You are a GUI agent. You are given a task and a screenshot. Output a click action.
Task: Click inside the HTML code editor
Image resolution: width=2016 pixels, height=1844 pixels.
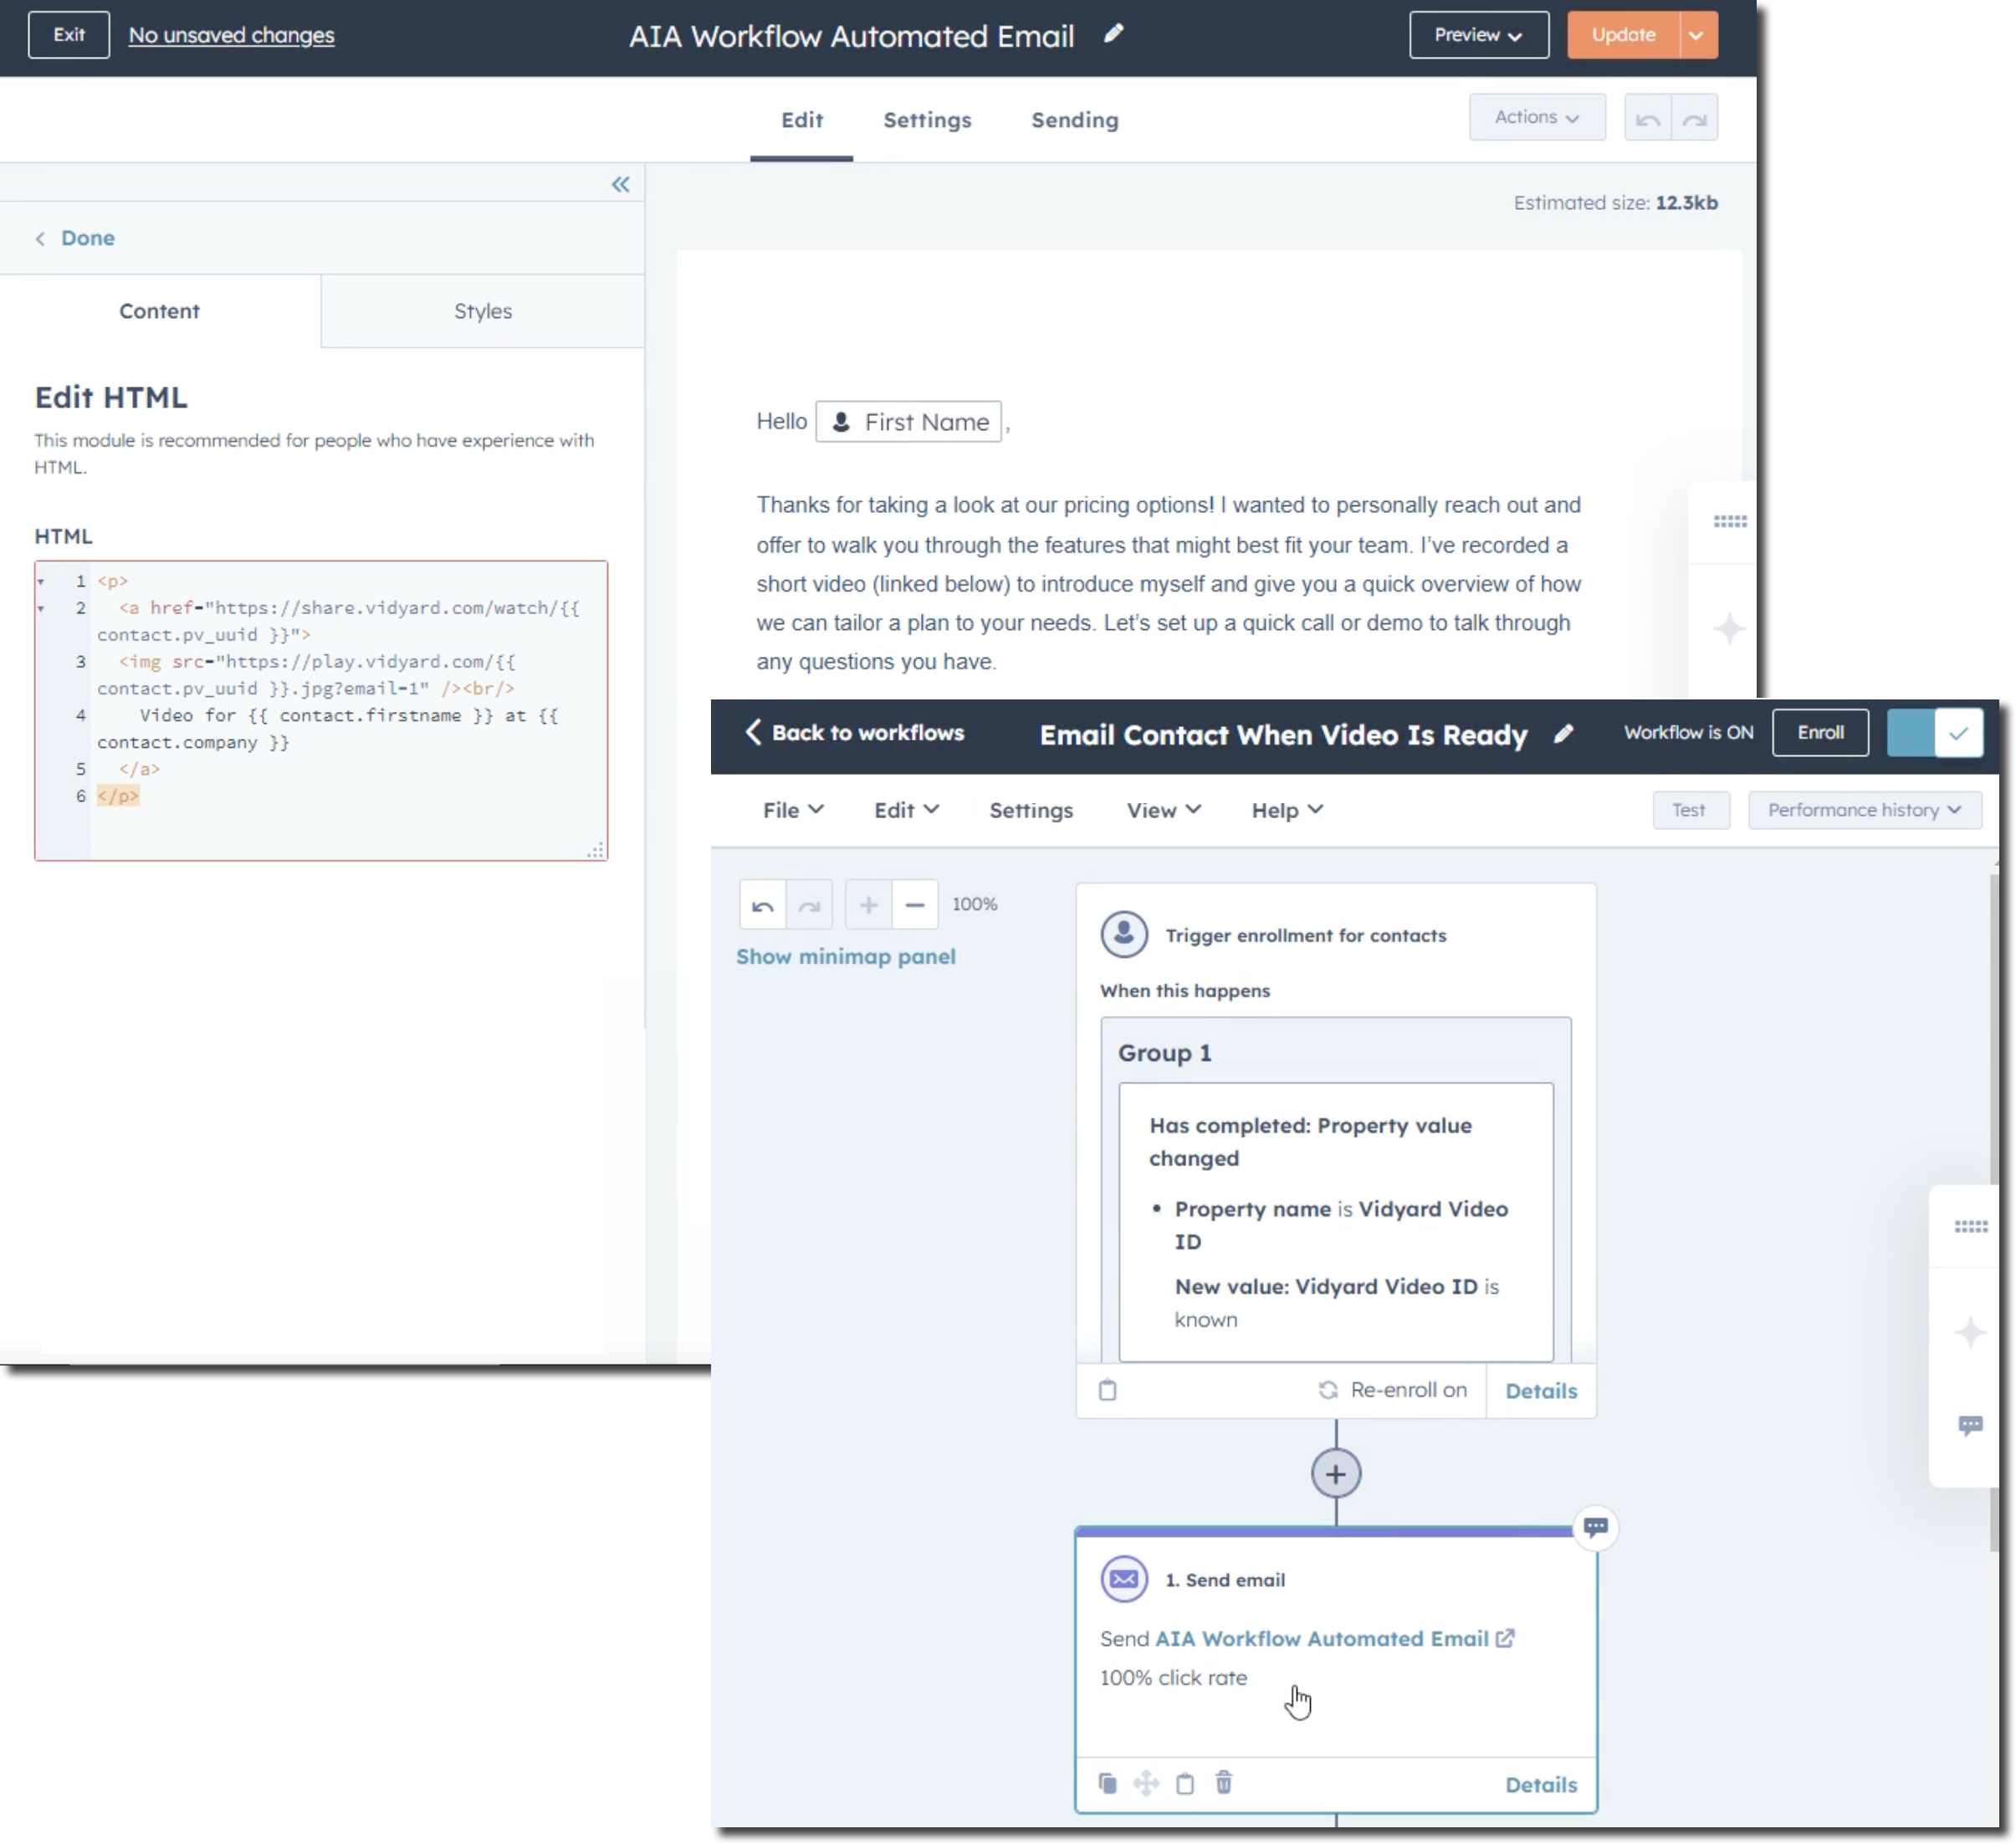[321, 710]
